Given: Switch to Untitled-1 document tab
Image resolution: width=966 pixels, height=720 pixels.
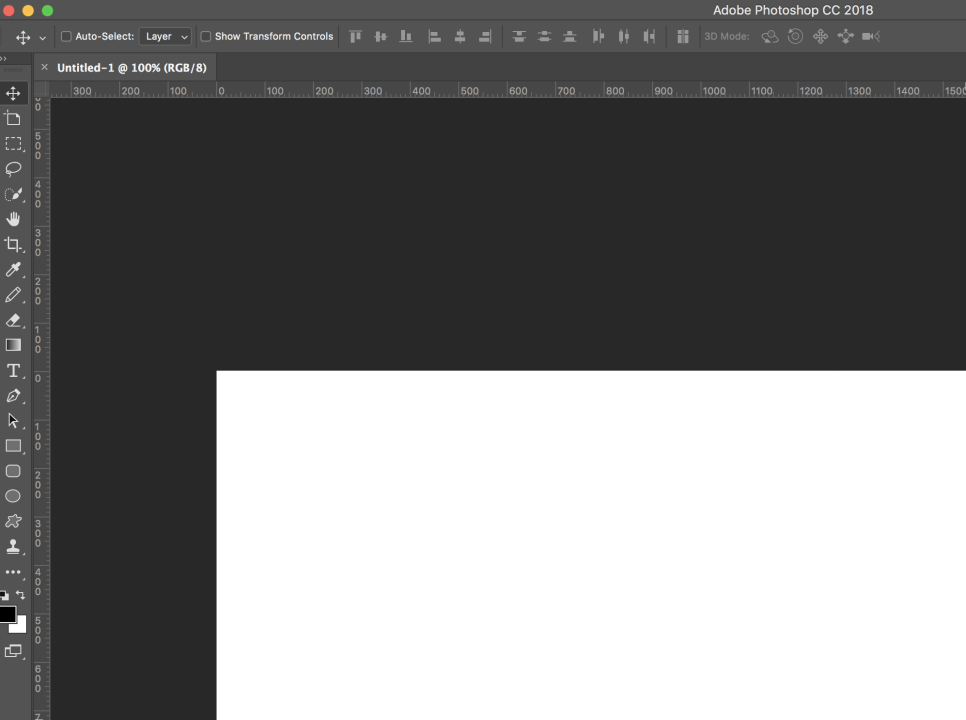Looking at the screenshot, I should click(131, 68).
